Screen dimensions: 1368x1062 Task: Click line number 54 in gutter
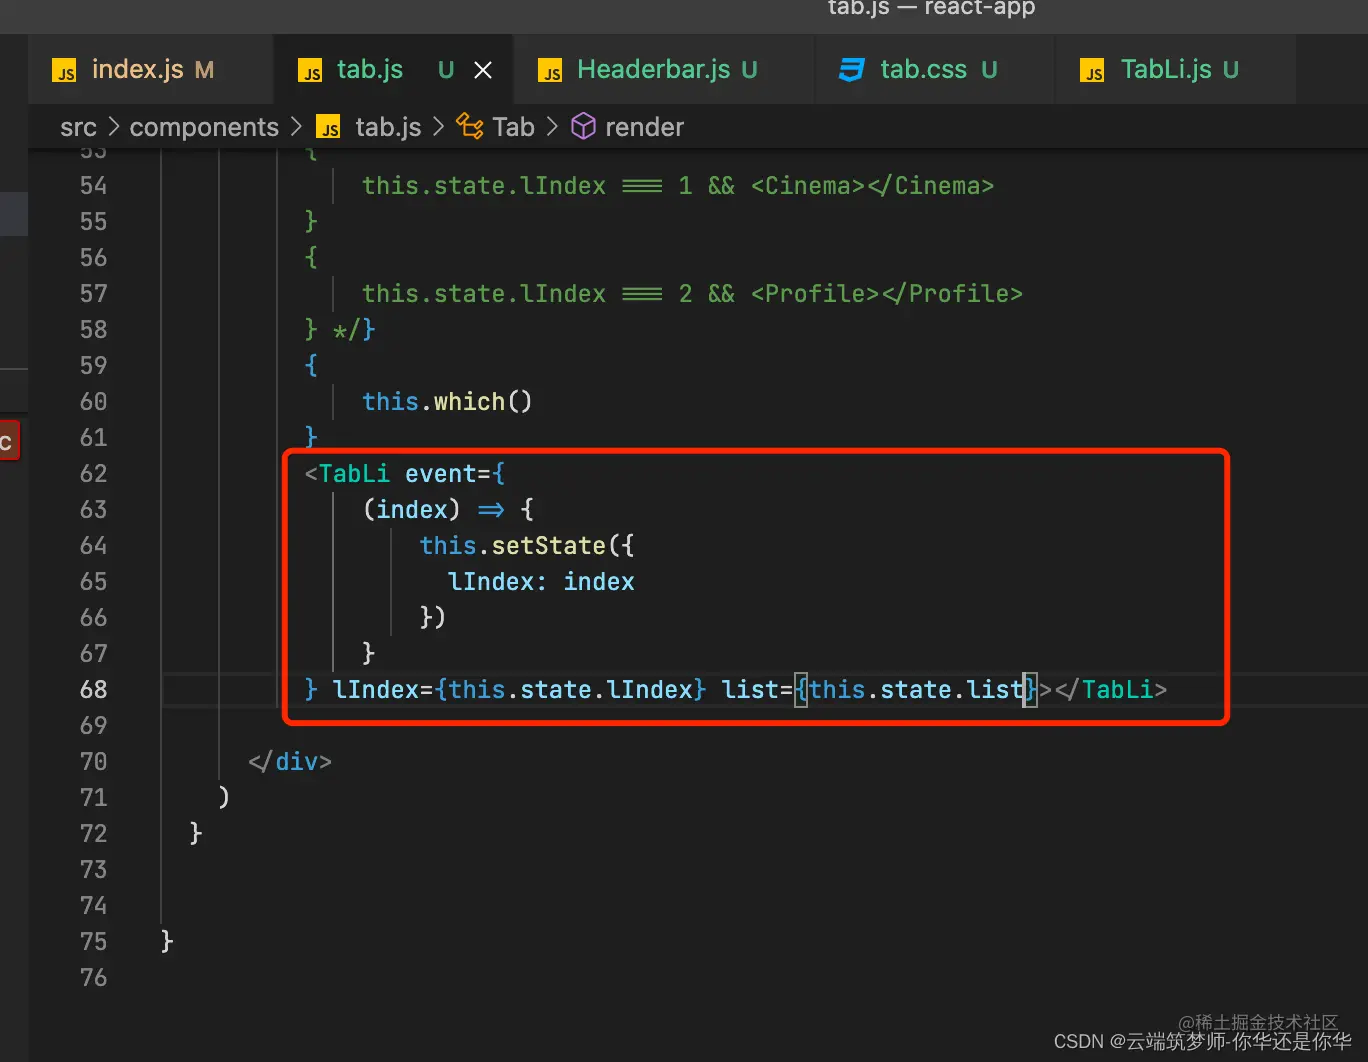click(93, 186)
